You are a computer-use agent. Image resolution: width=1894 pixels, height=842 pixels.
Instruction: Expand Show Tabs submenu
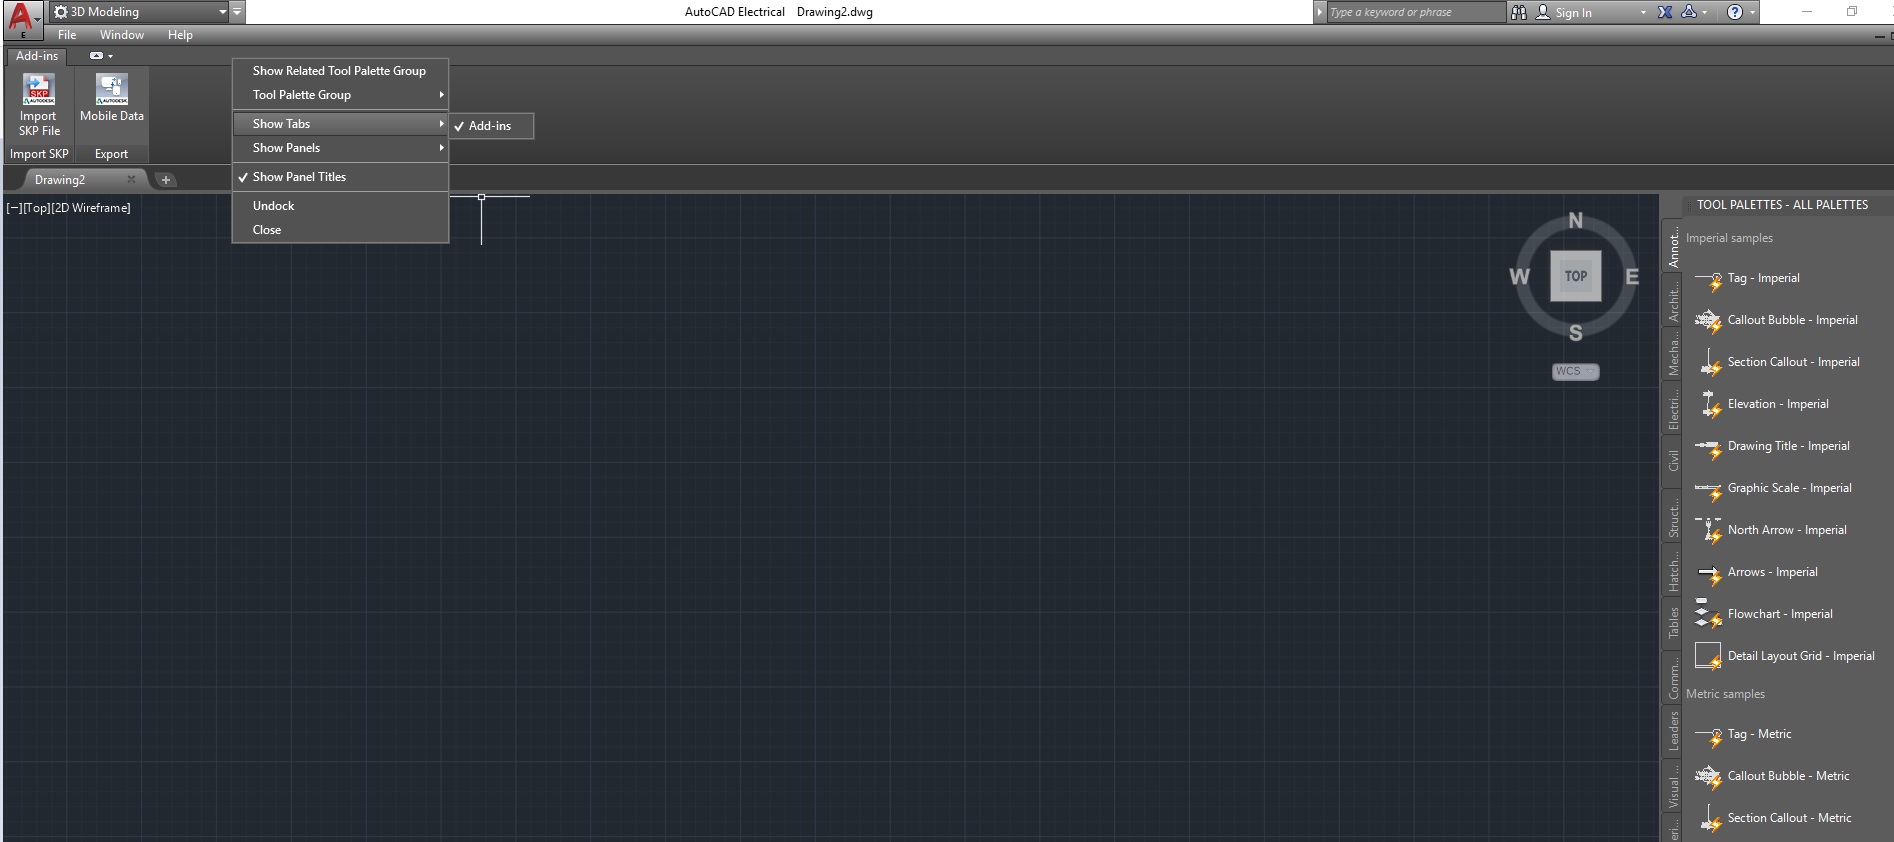click(x=340, y=124)
